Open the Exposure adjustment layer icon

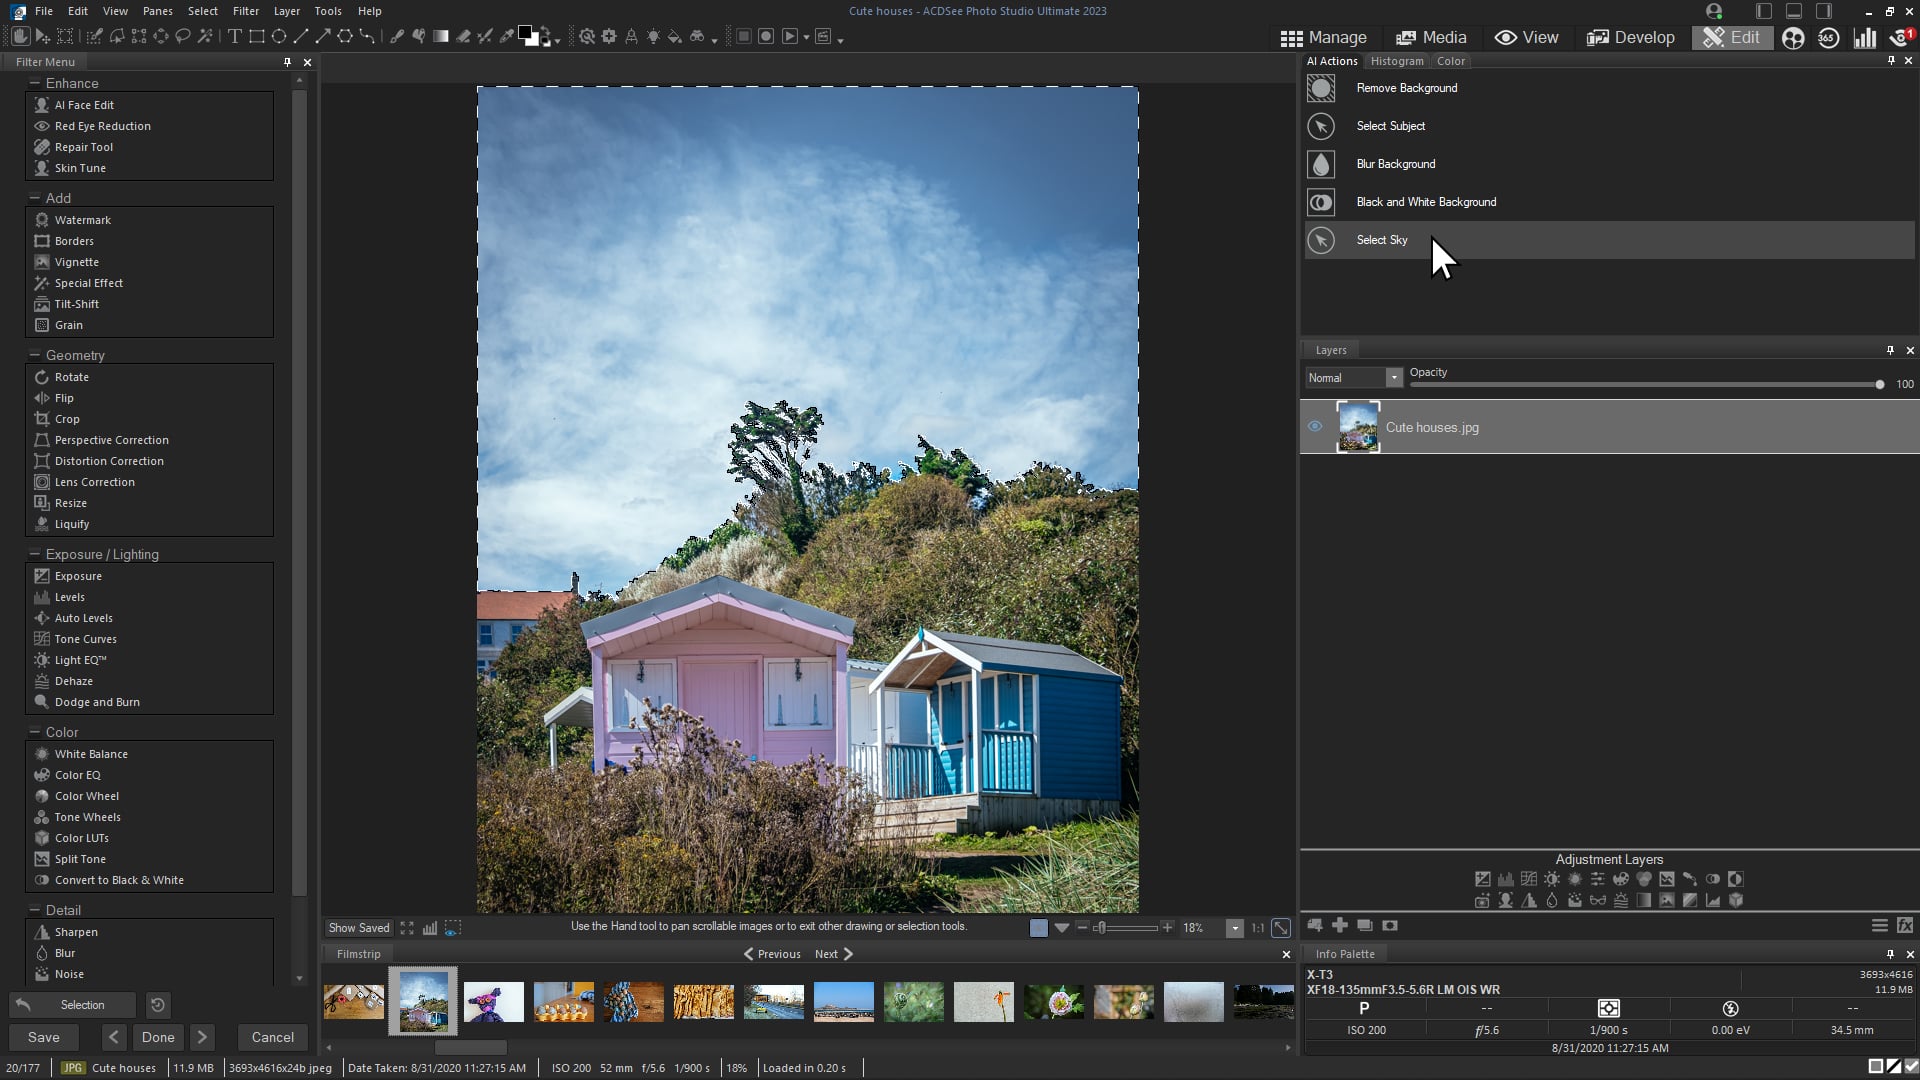pyautogui.click(x=1482, y=880)
